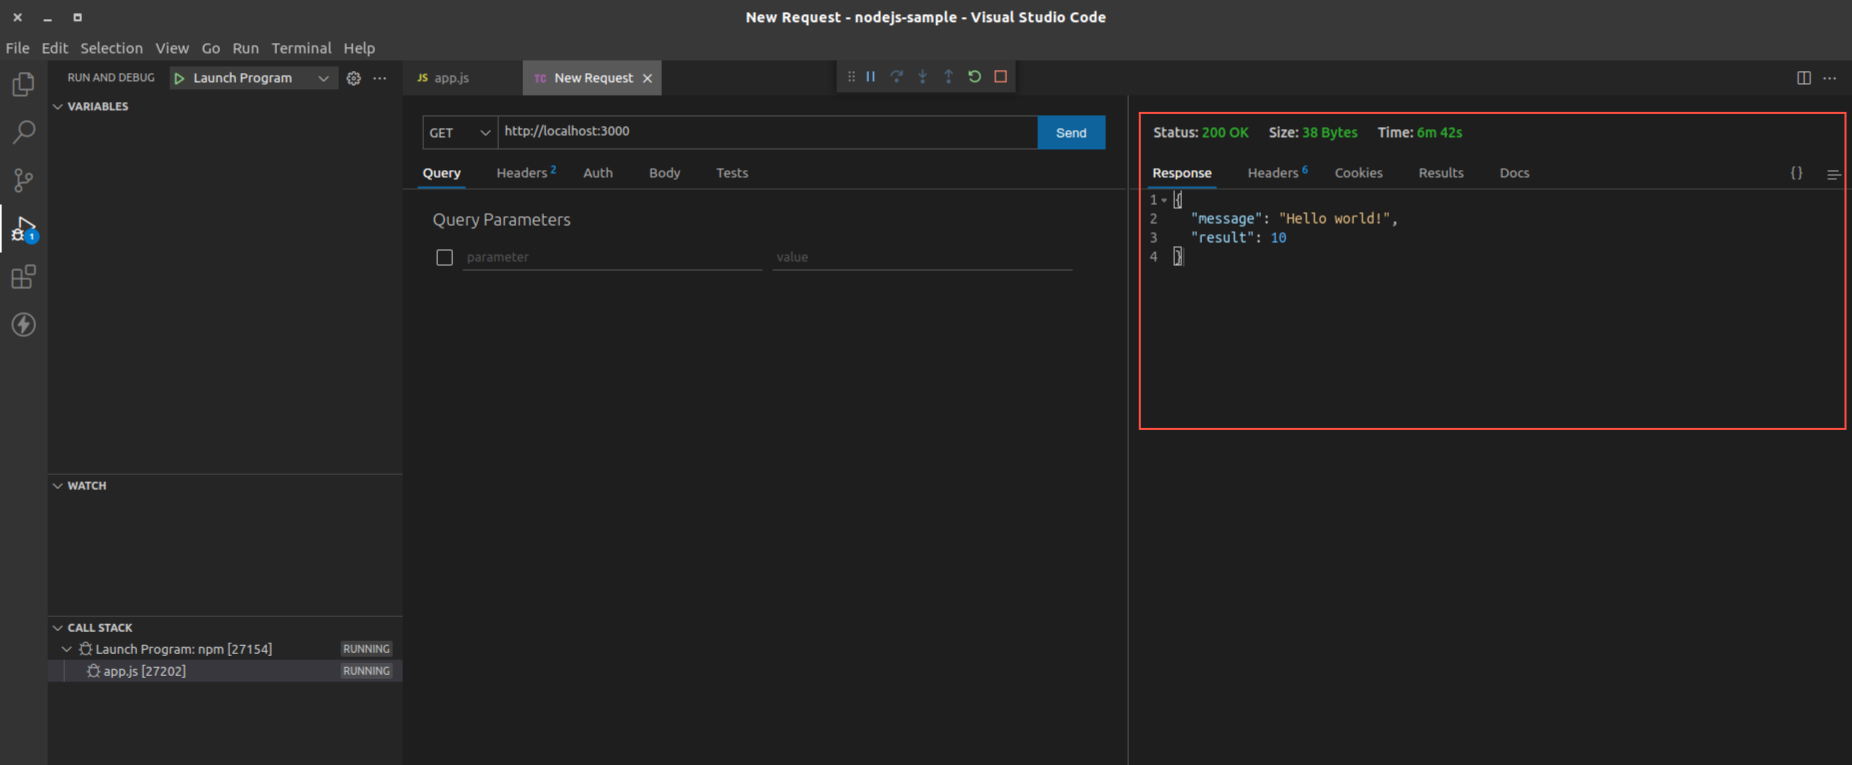The image size is (1852, 765).
Task: Collapse Launch Program: npm [27154] entry
Action: [x=67, y=649]
